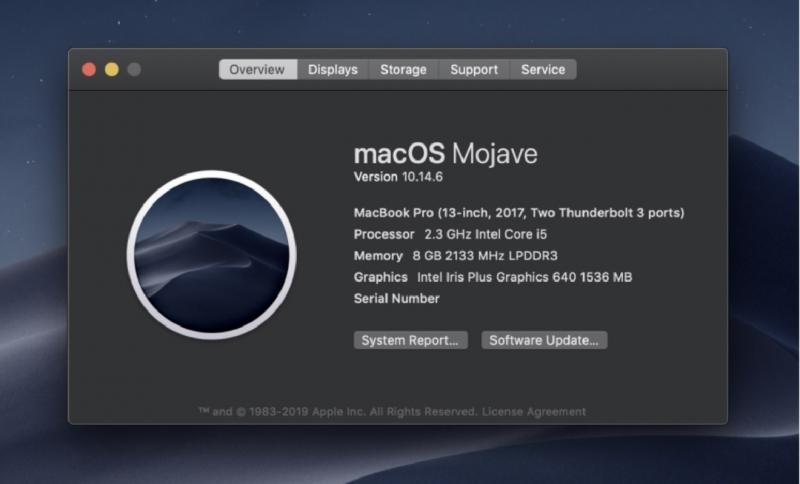The height and width of the screenshot is (484, 800).
Task: Open the Displays tab
Action: [x=333, y=69]
